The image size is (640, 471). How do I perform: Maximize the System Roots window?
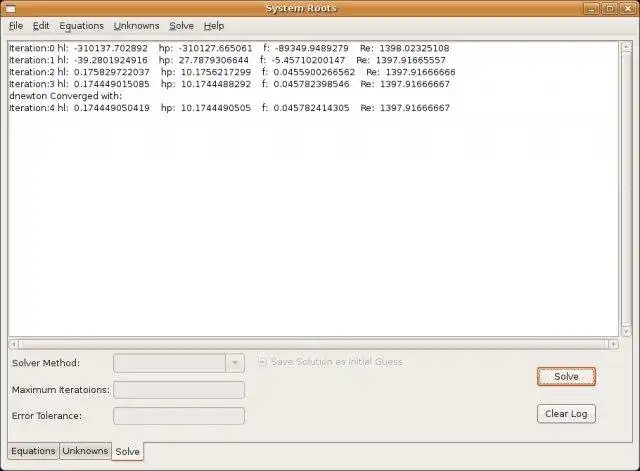pos(610,8)
